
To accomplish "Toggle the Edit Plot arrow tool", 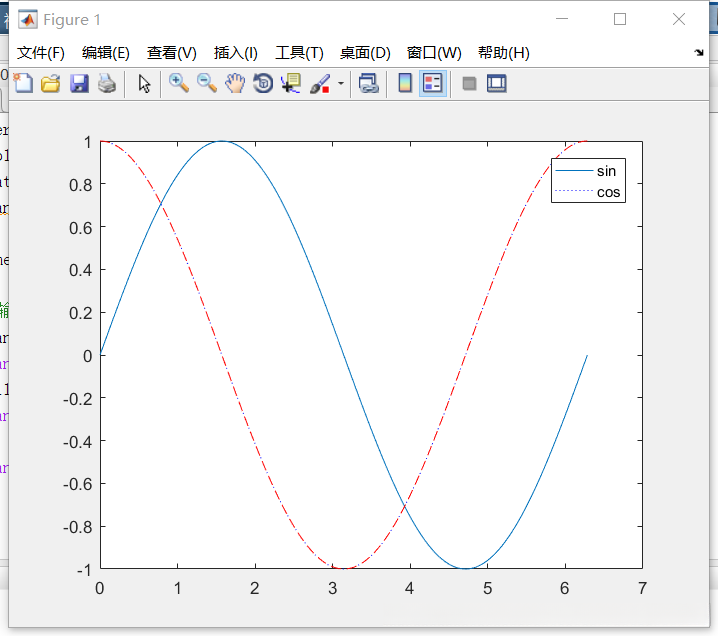I will click(144, 84).
